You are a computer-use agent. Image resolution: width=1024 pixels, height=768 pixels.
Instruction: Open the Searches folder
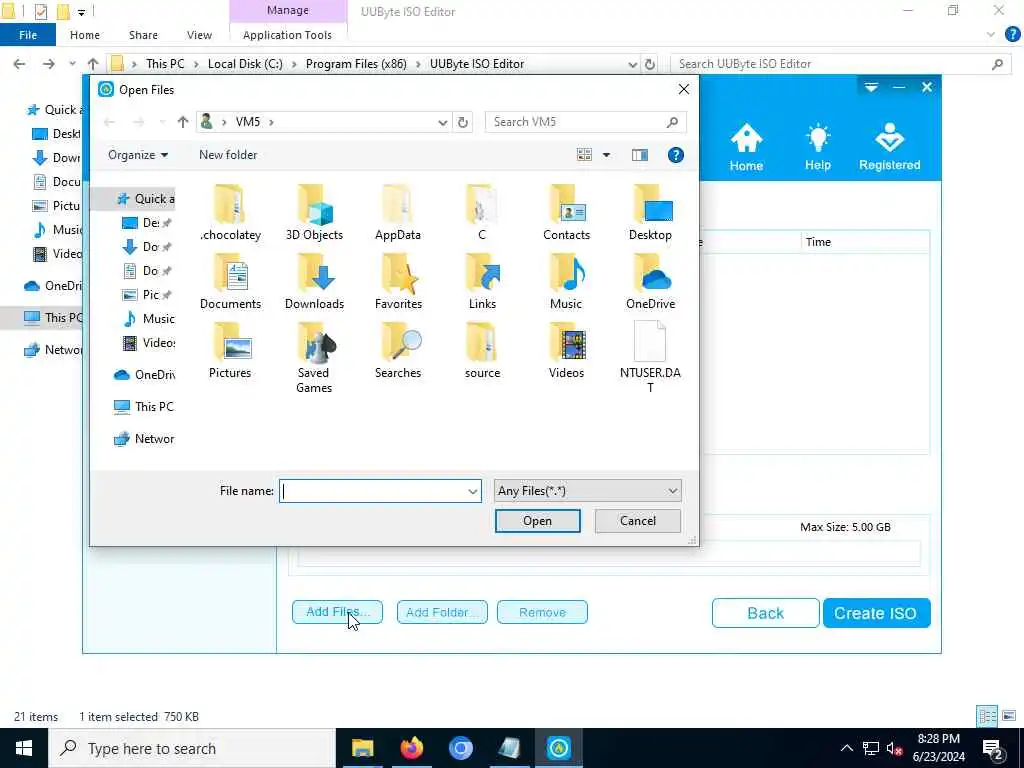398,351
